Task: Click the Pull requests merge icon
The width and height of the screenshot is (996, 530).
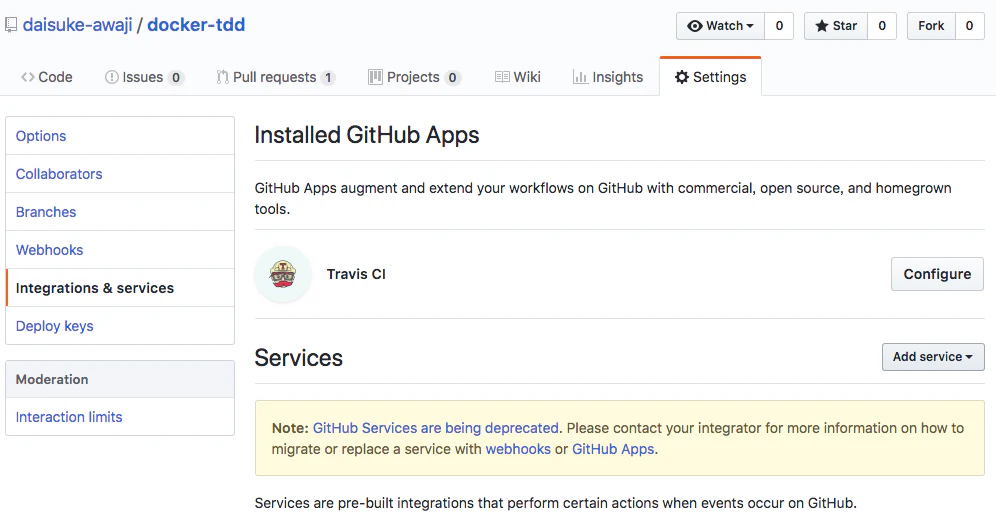Action: click(222, 77)
